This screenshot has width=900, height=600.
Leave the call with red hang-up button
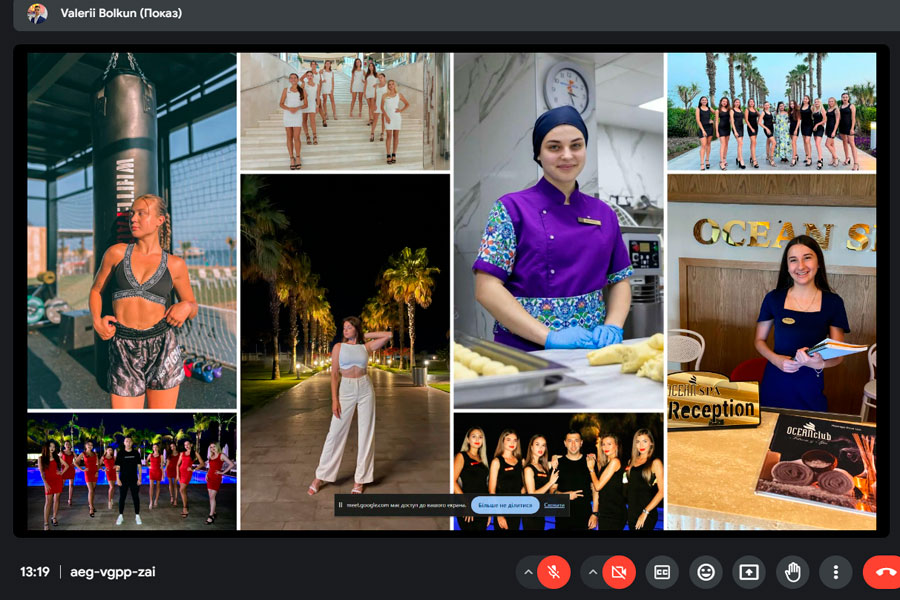point(883,572)
